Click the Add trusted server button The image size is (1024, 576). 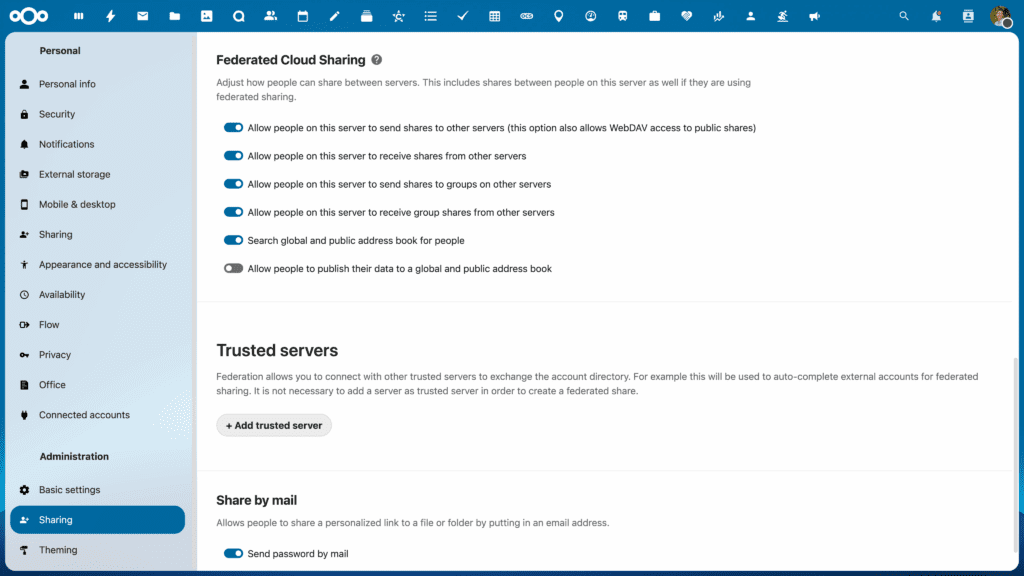click(273, 425)
